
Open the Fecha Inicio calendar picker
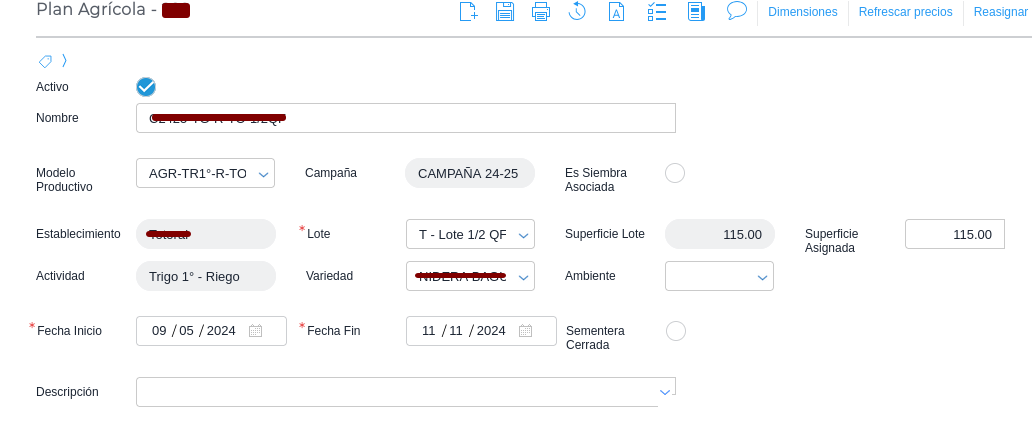click(255, 331)
